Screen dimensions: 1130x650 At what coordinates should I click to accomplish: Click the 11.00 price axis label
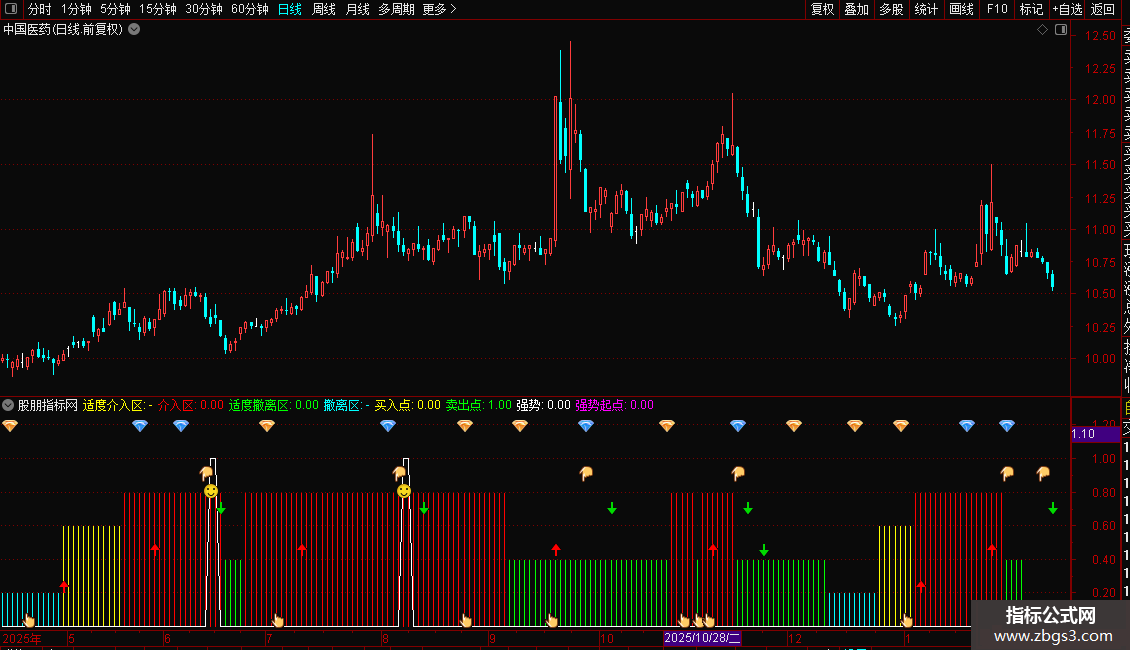pyautogui.click(x=1100, y=230)
